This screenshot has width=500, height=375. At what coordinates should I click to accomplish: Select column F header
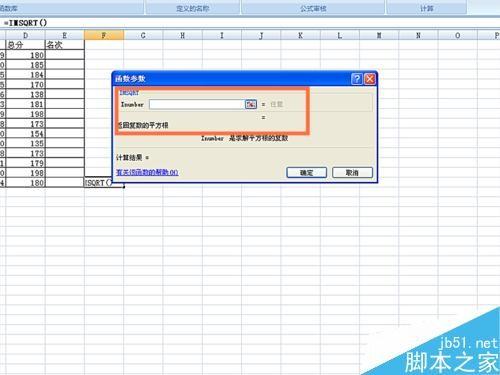pyautogui.click(x=104, y=35)
